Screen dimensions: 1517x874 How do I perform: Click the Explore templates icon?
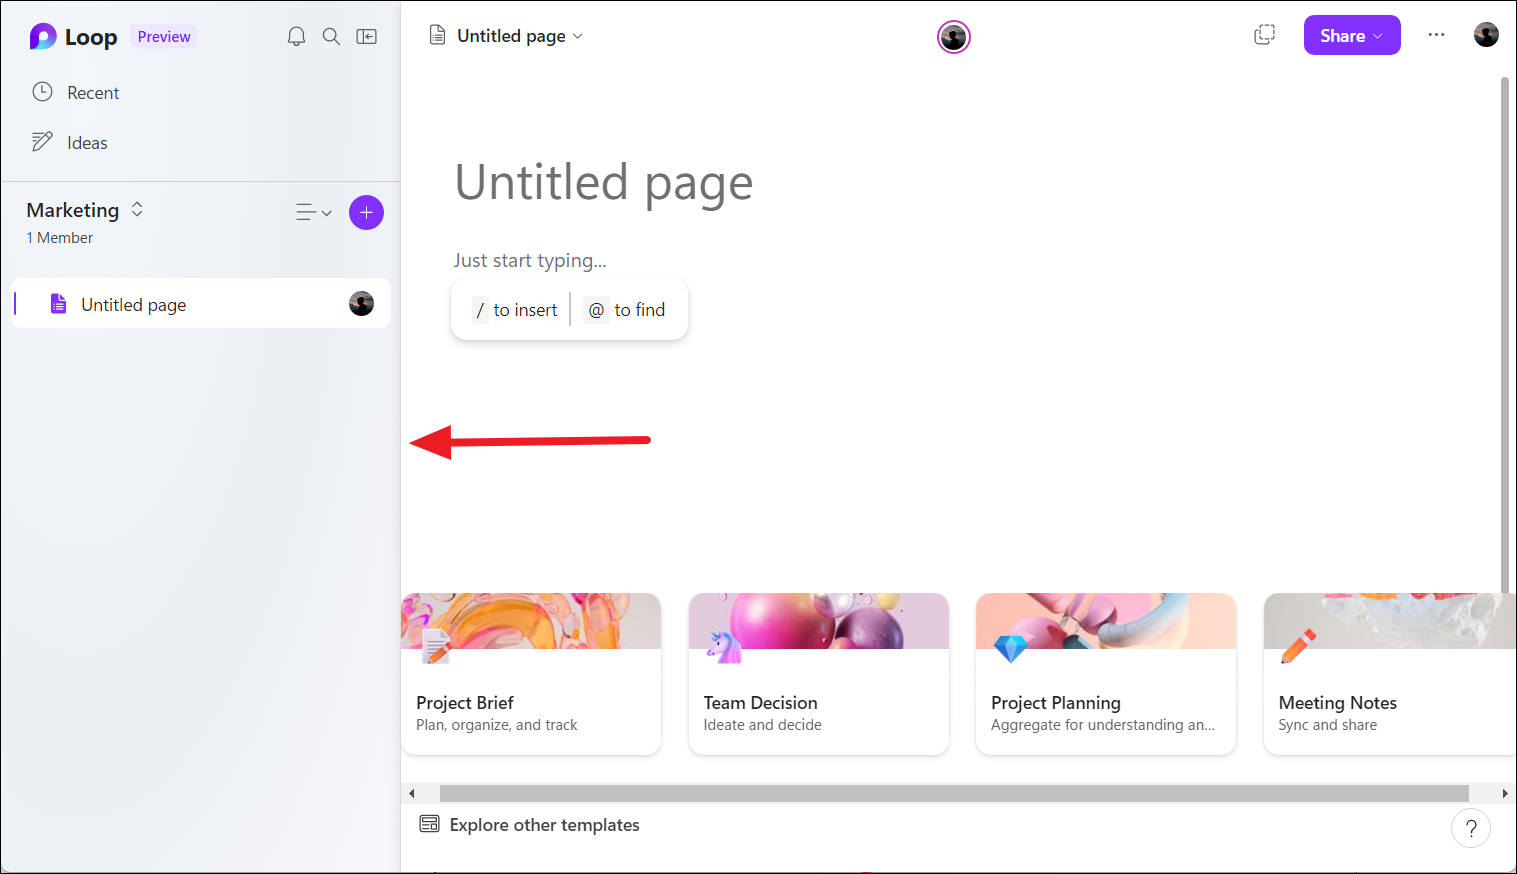click(x=430, y=824)
